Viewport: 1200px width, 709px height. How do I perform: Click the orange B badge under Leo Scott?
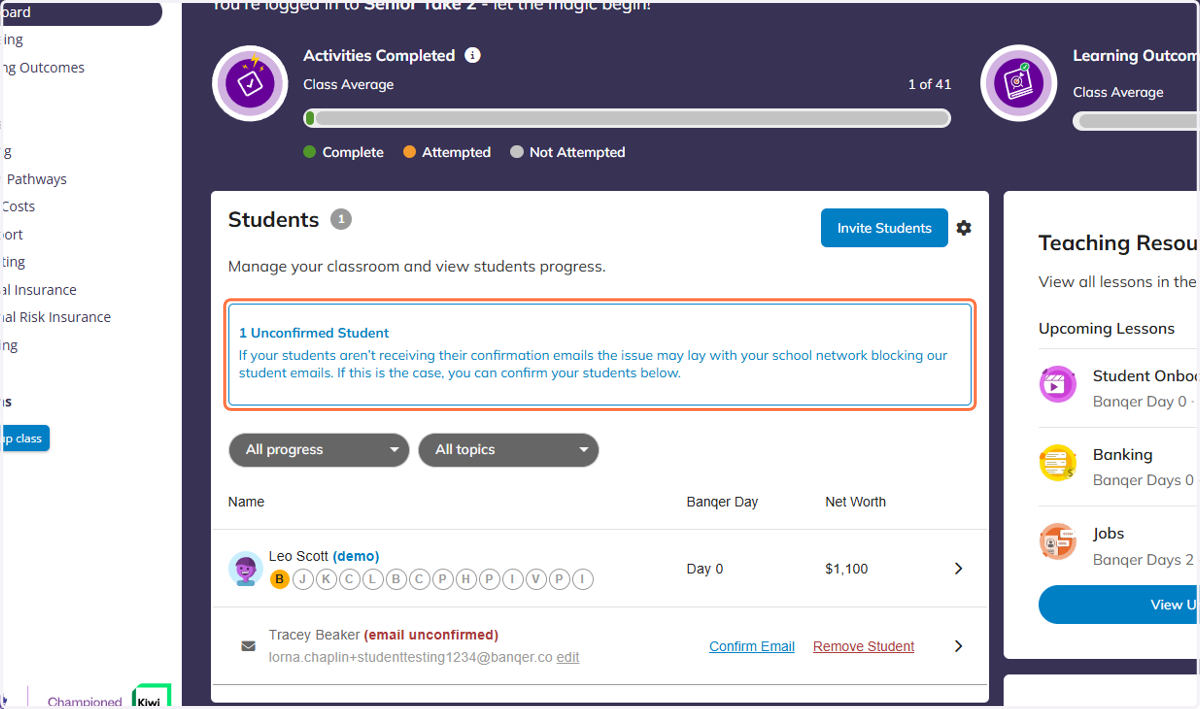tap(280, 579)
